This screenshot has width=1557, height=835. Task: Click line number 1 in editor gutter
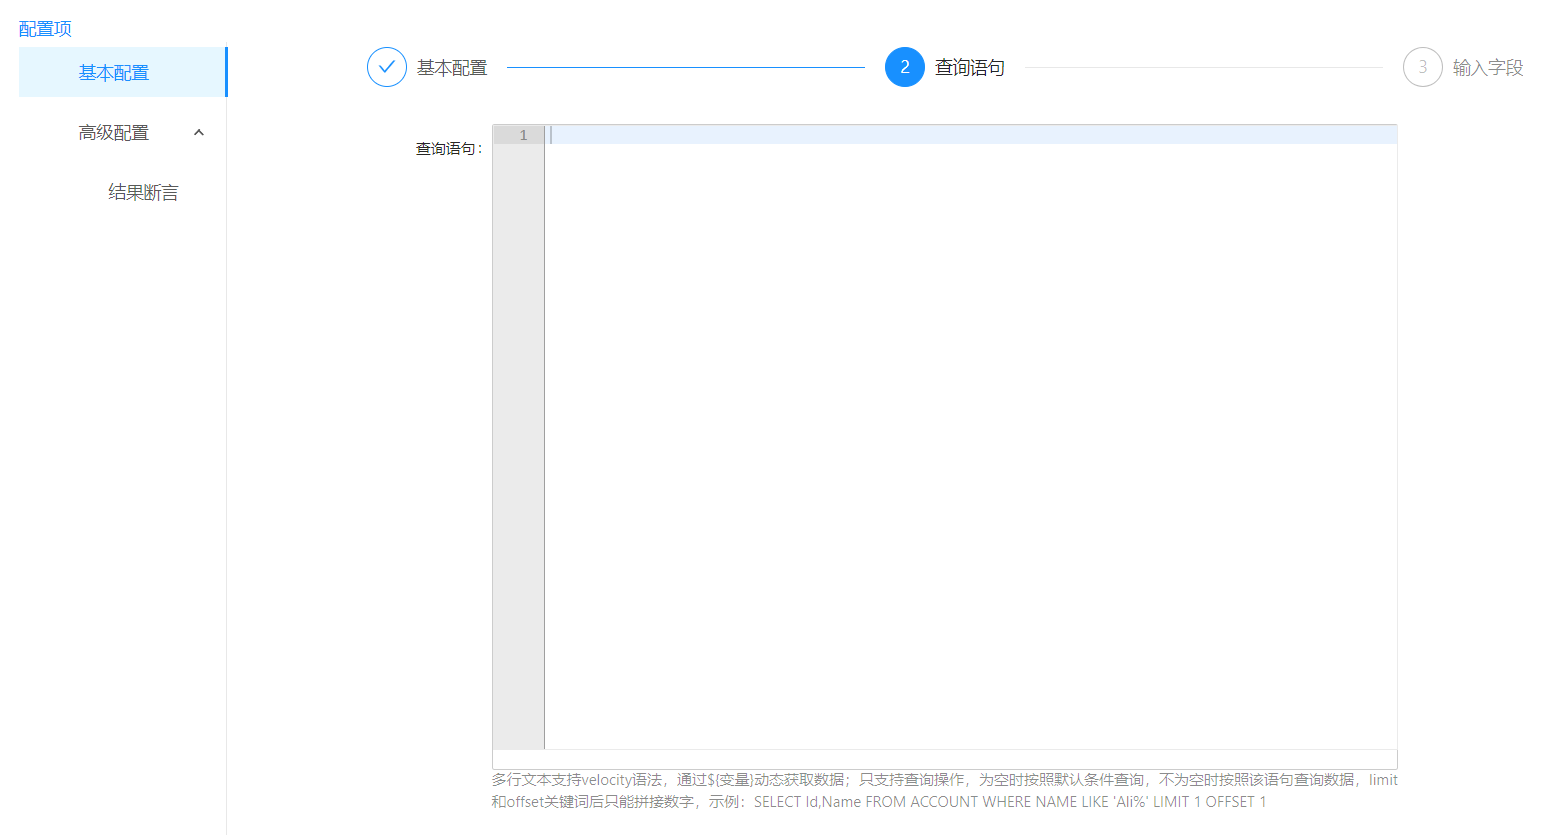(x=522, y=135)
